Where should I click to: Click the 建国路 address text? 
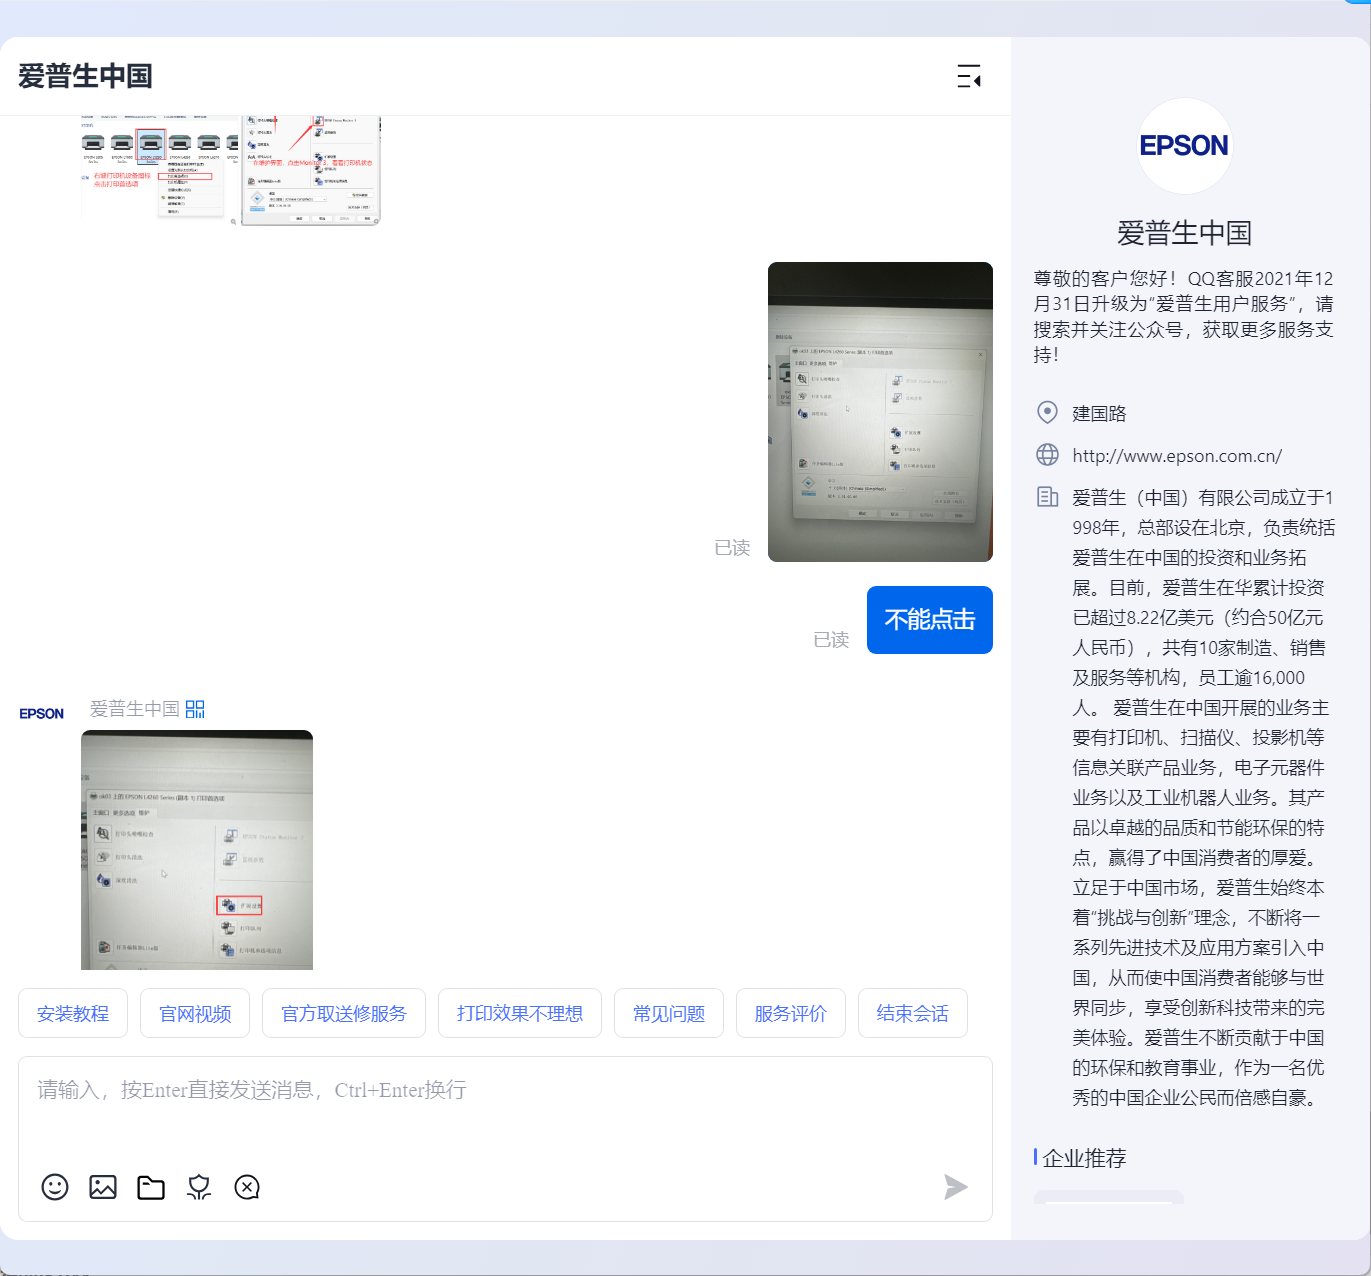(1099, 413)
